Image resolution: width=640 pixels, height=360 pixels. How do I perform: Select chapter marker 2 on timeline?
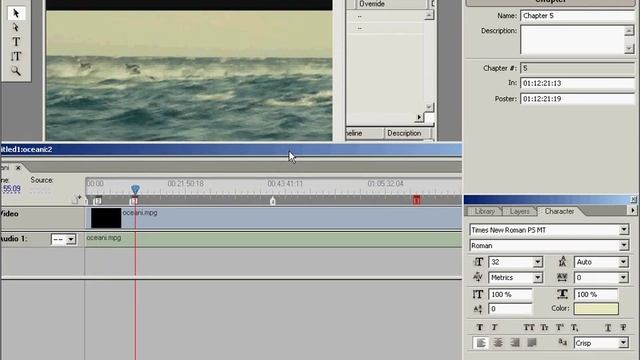pyautogui.click(x=97, y=200)
